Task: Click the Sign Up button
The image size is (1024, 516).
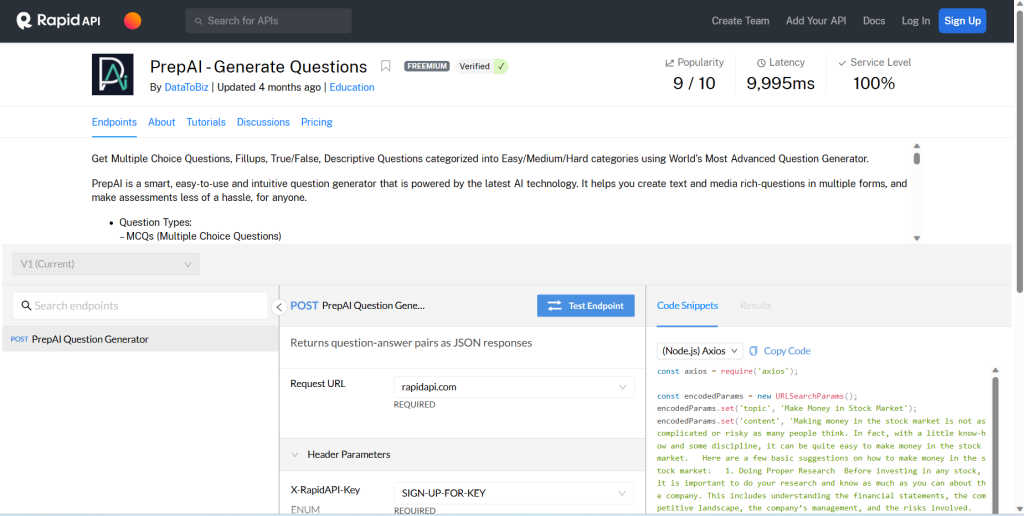Action: coord(962,21)
